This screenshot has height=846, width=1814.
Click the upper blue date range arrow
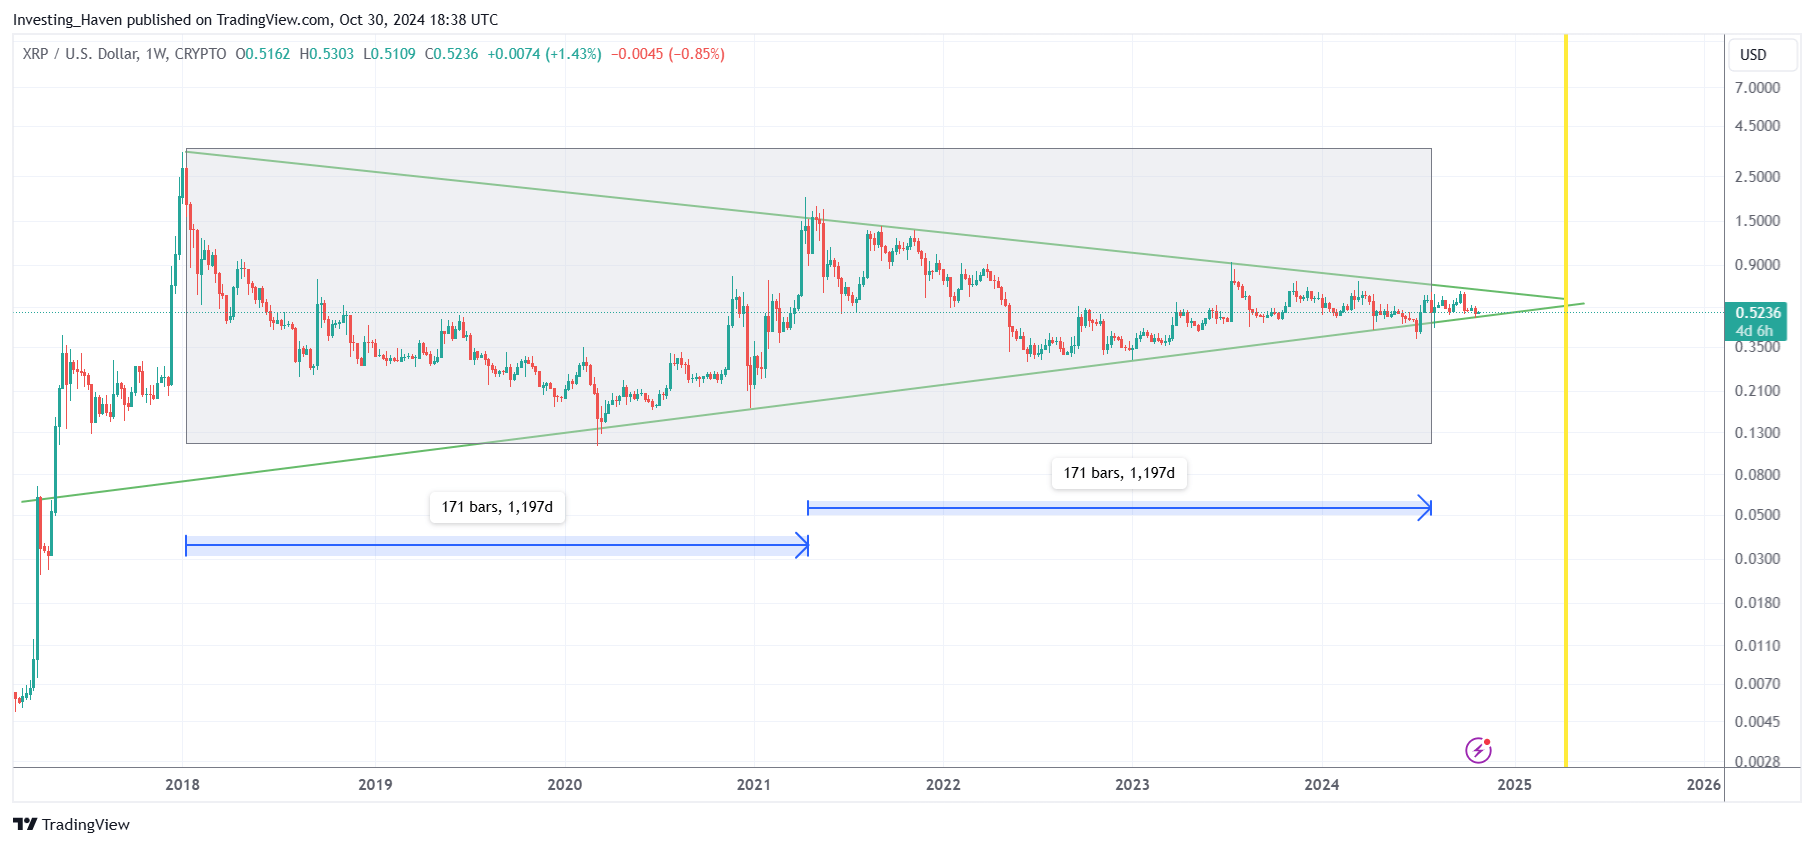tap(1119, 509)
